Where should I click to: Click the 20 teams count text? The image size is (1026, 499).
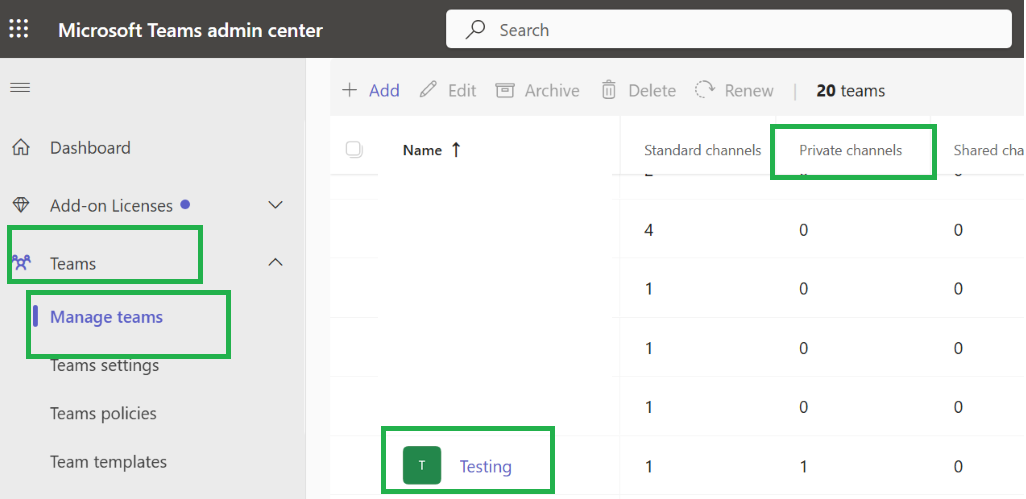point(851,90)
